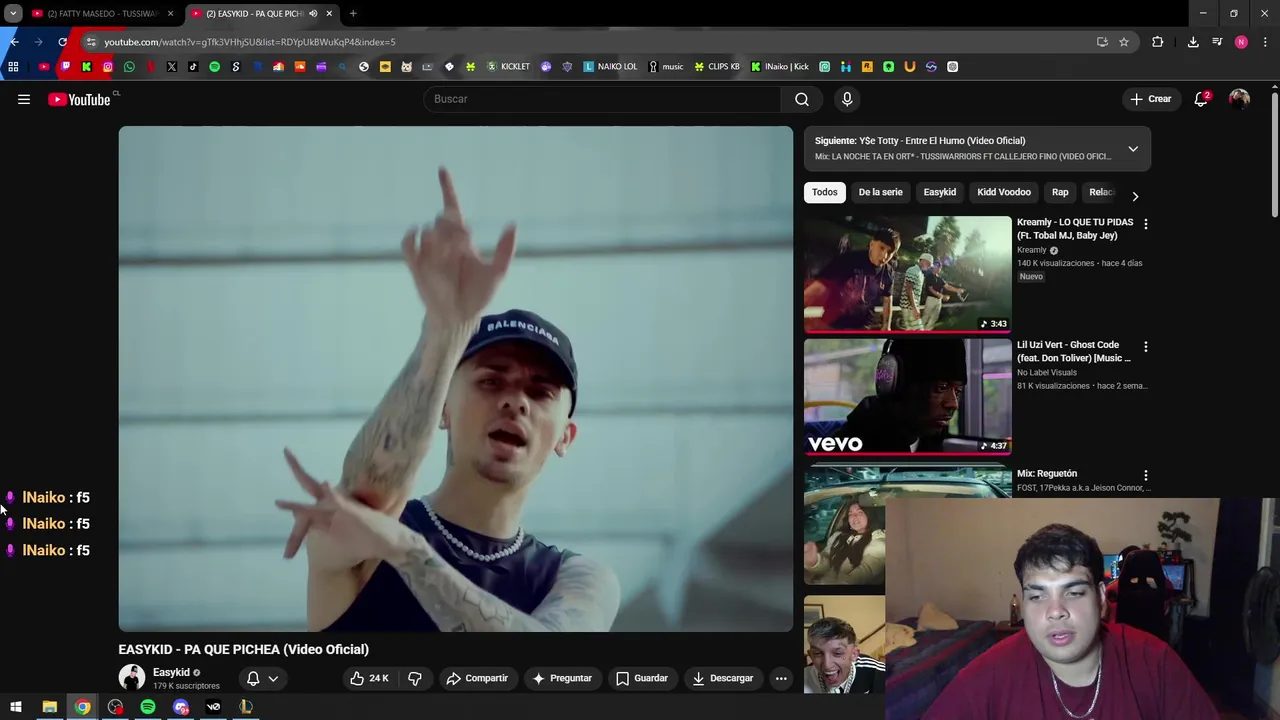
Task: Select the De la serie chip
Action: (880, 192)
